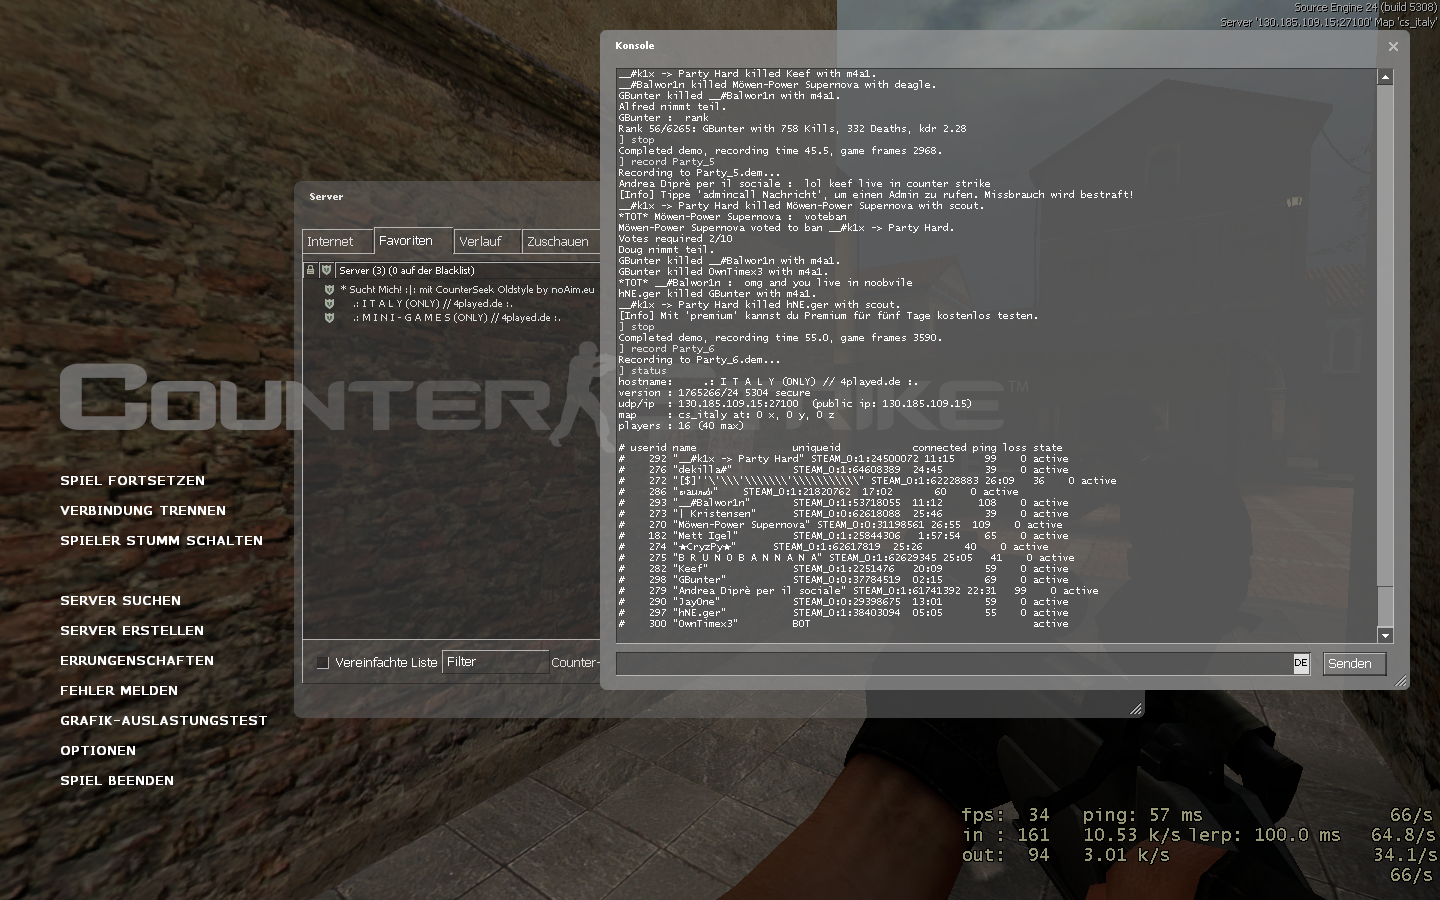This screenshot has height=900, width=1440.
Task: Click the console vertical scrollbar track
Action: point(1385,356)
